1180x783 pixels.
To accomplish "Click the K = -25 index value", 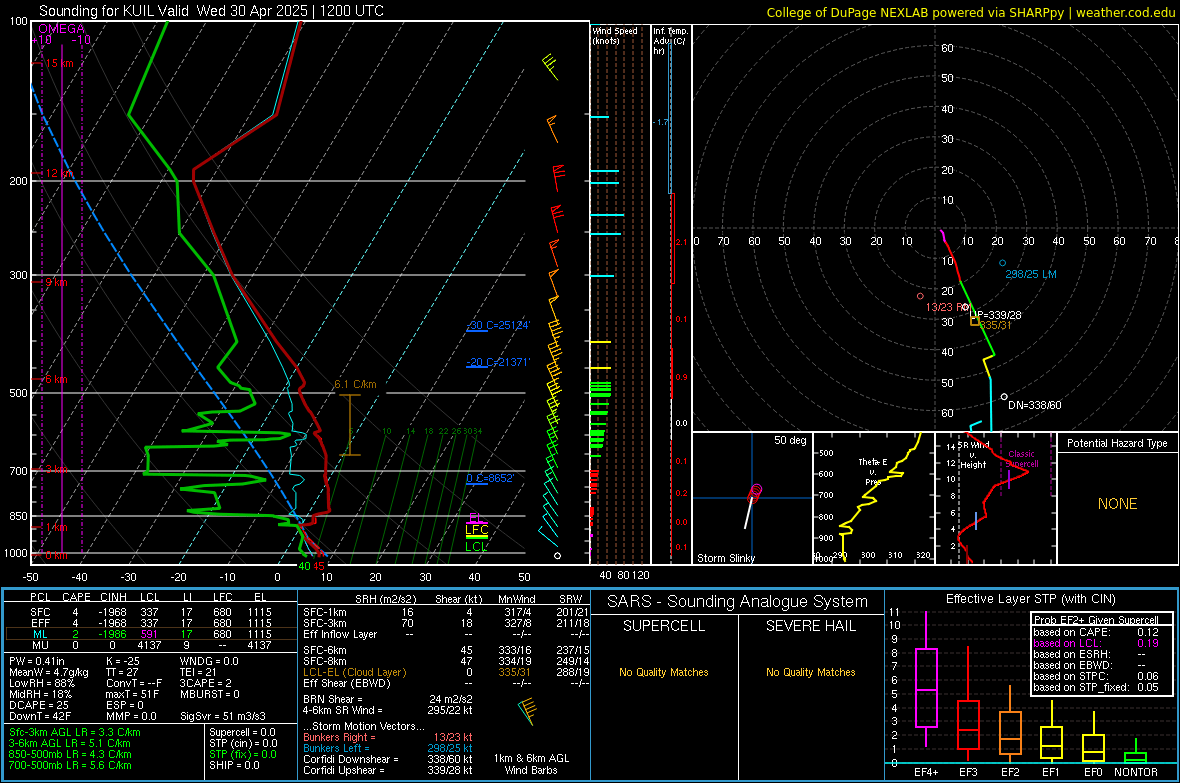I will click(x=123, y=661).
